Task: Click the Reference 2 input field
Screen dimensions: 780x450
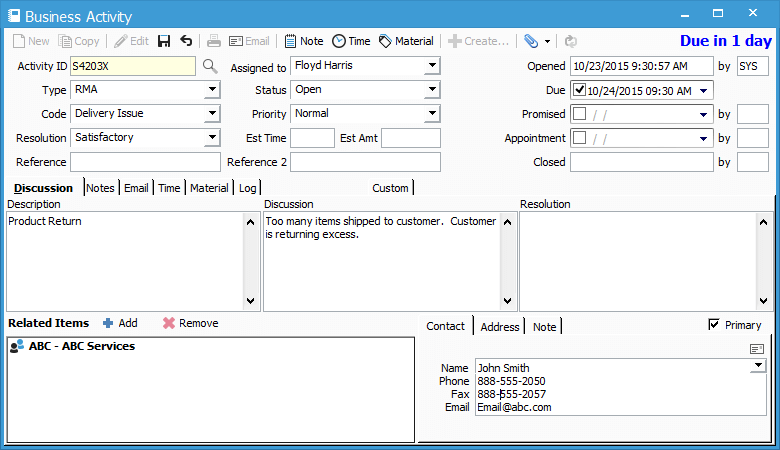Action: tap(366, 162)
